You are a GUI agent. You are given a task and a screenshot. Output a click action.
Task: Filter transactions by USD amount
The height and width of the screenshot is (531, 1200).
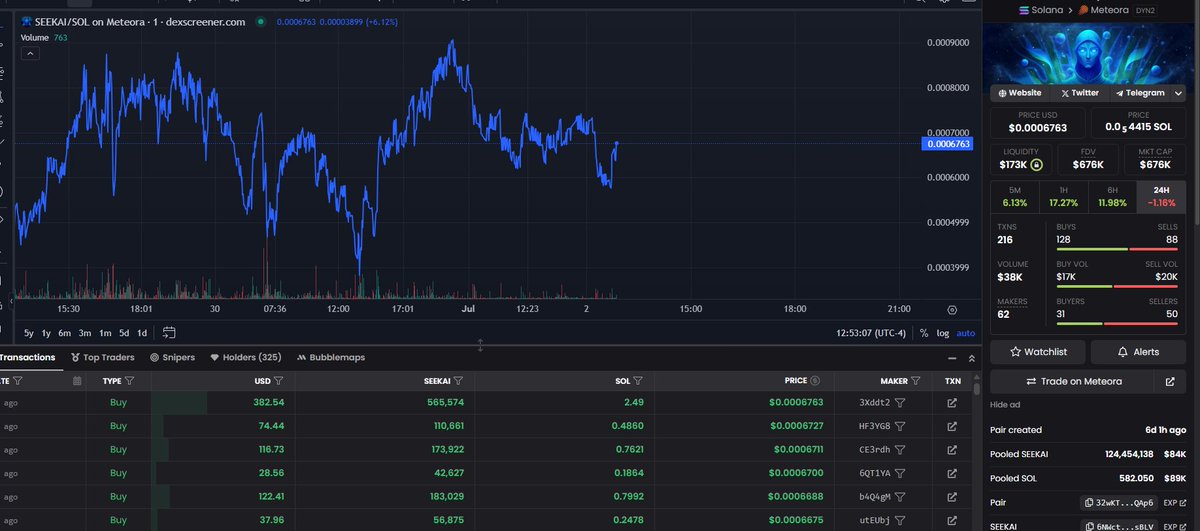(278, 380)
